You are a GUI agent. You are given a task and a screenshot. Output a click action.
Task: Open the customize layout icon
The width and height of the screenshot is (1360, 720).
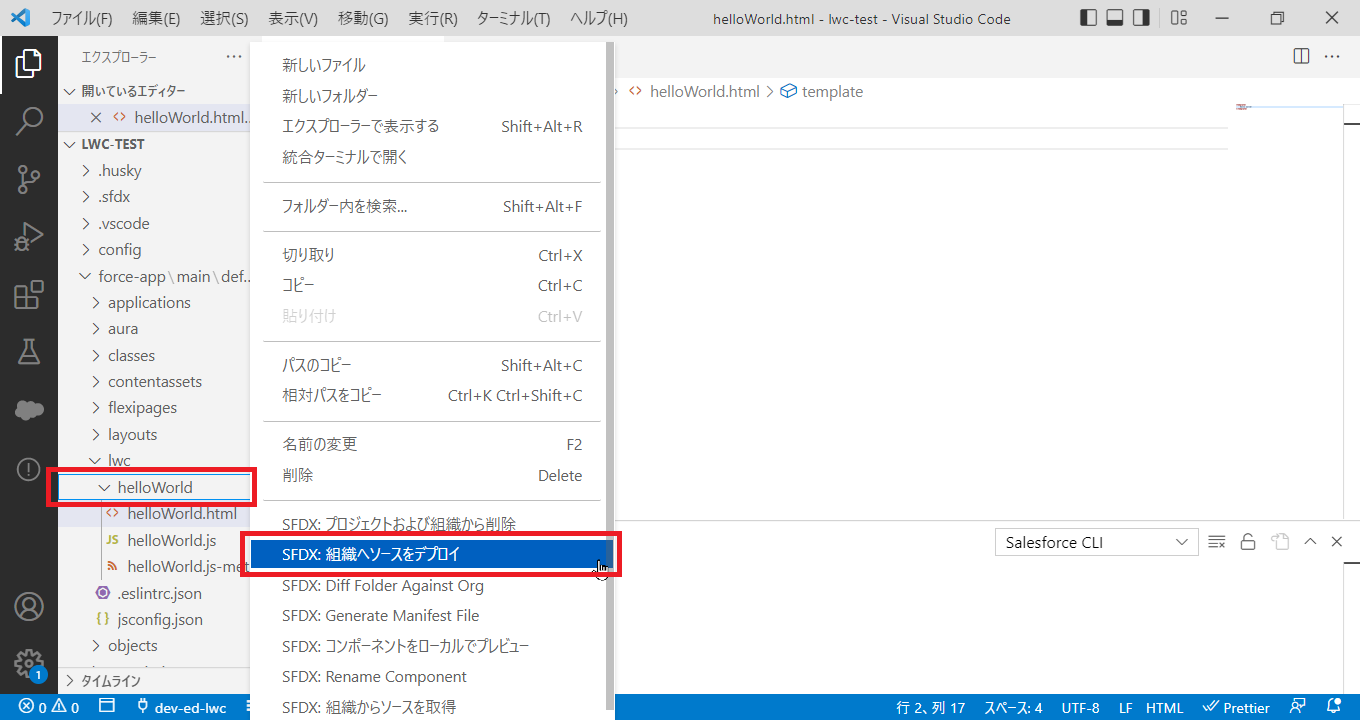point(1179,18)
